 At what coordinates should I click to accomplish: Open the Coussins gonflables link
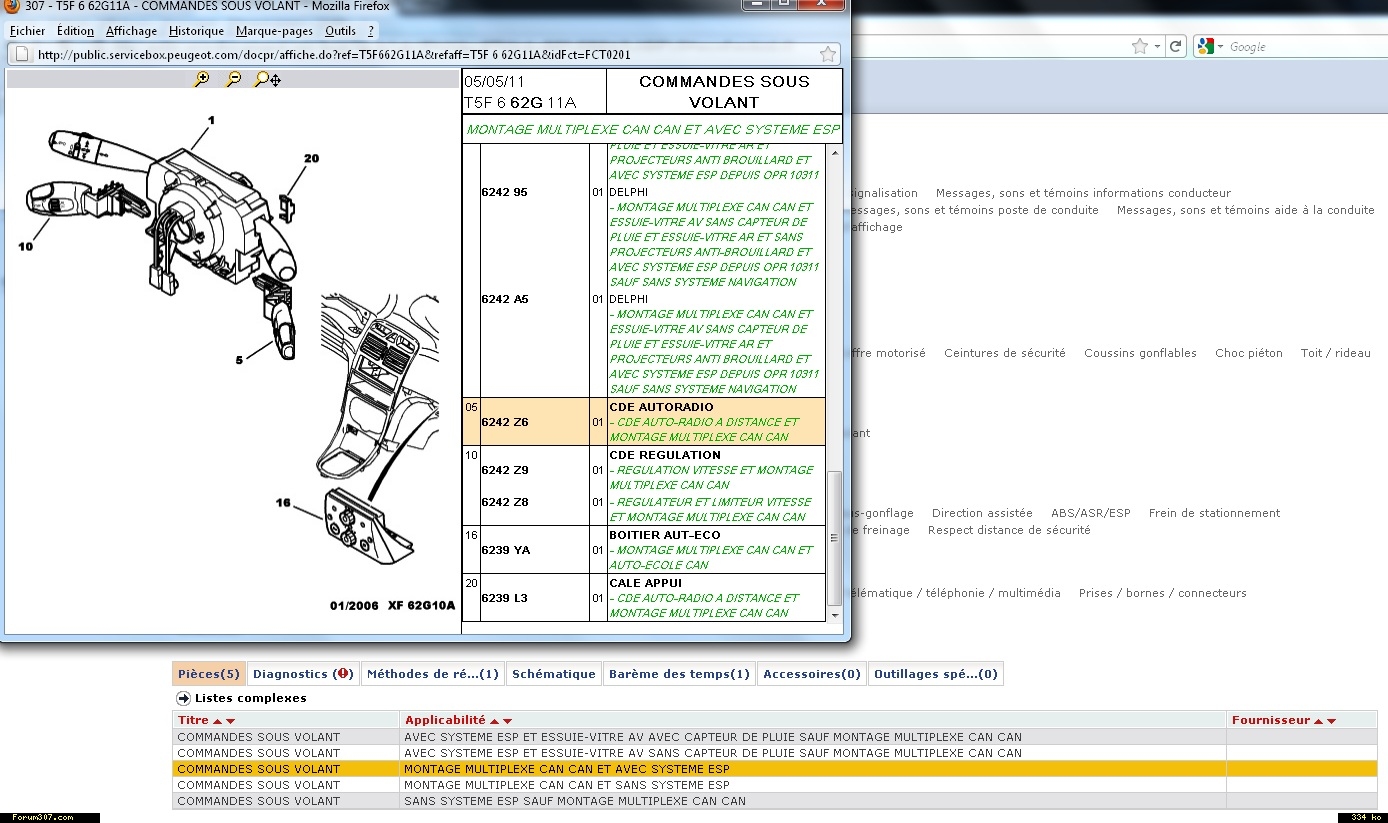pyautogui.click(x=1140, y=353)
